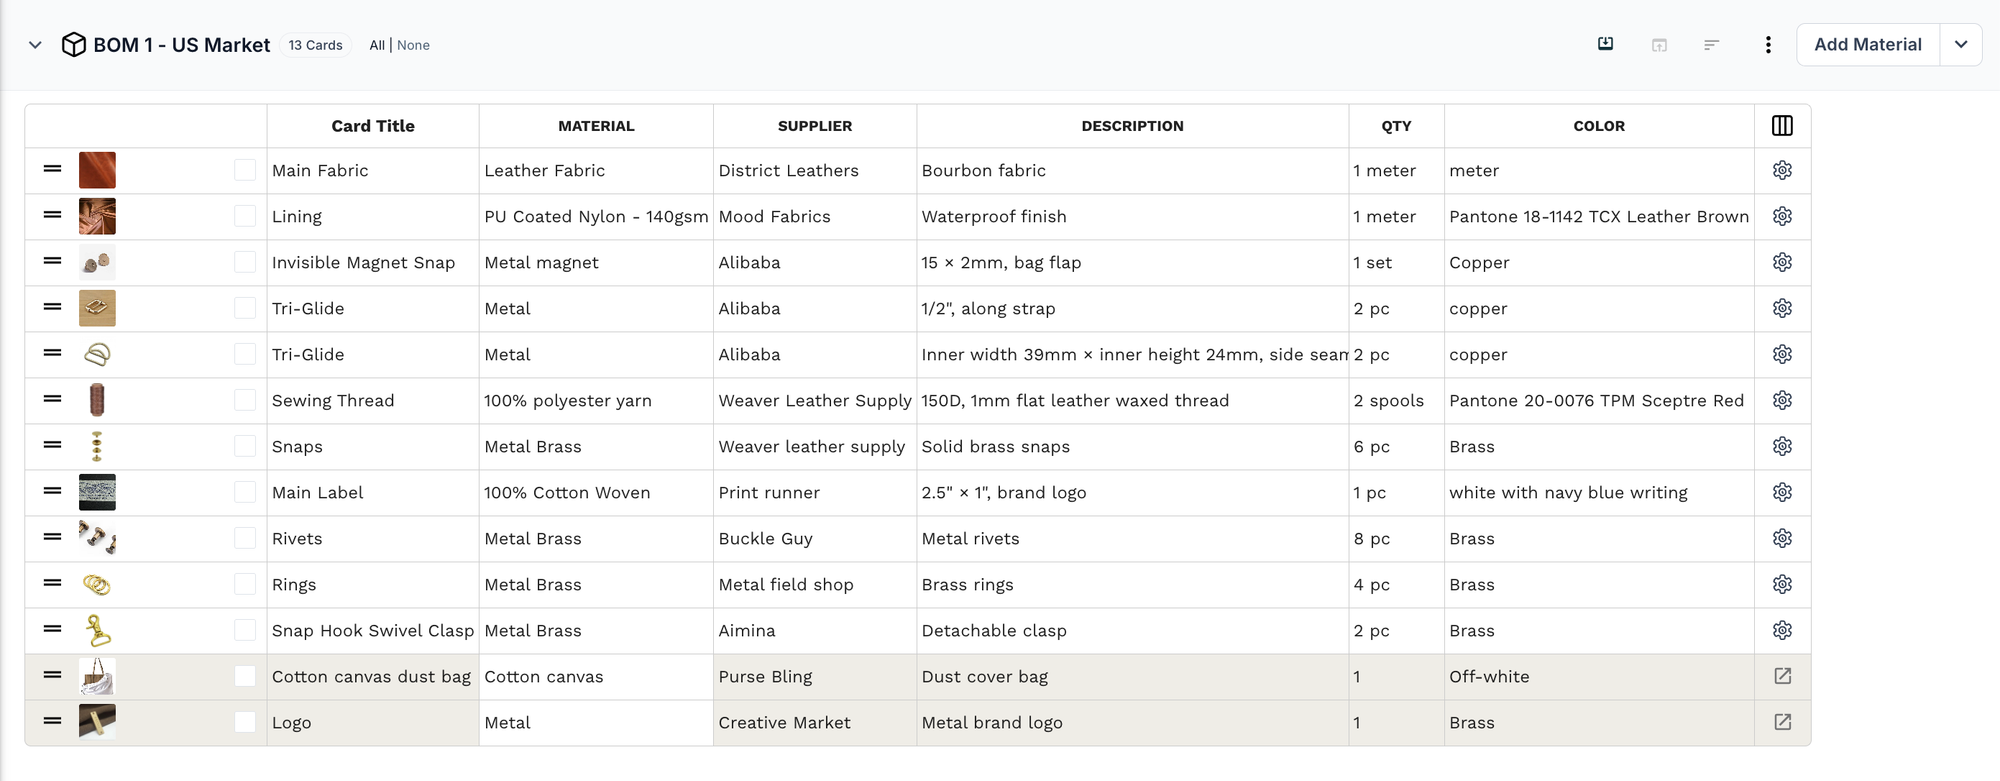The width and height of the screenshot is (2000, 781).
Task: Tick the checkbox for Lining
Action: (x=245, y=216)
